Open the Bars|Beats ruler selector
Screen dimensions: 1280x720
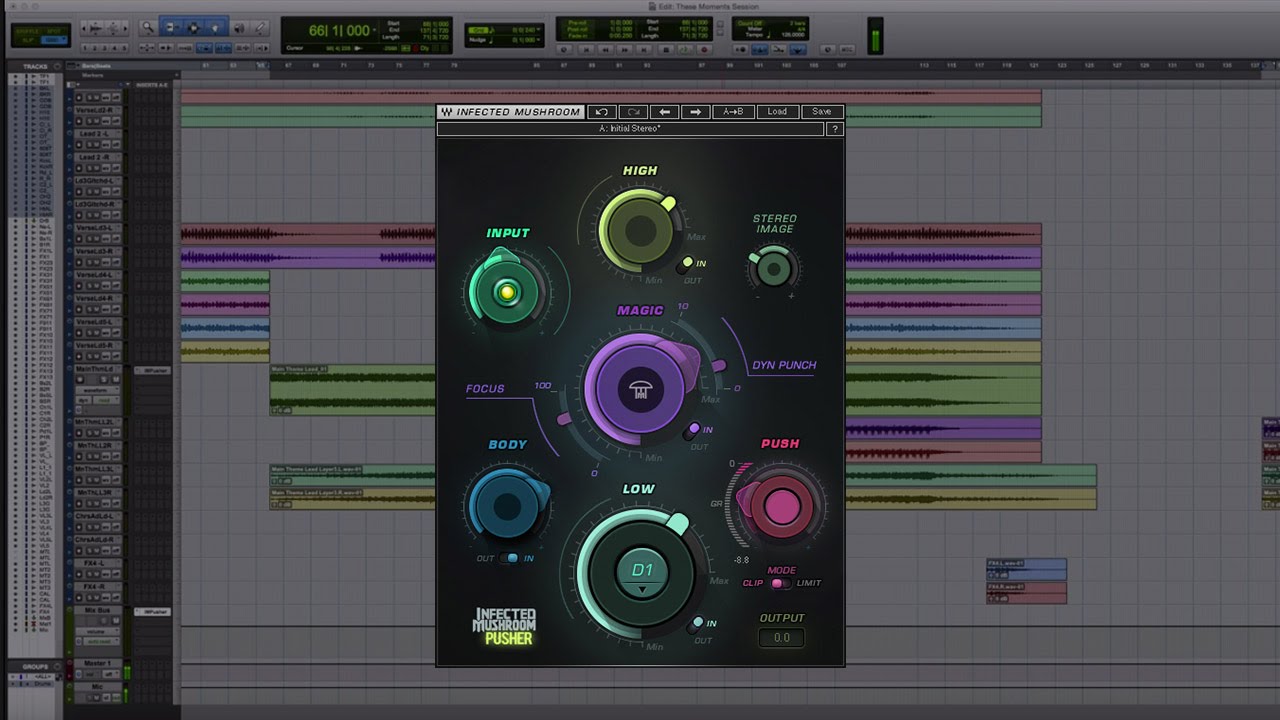point(73,65)
